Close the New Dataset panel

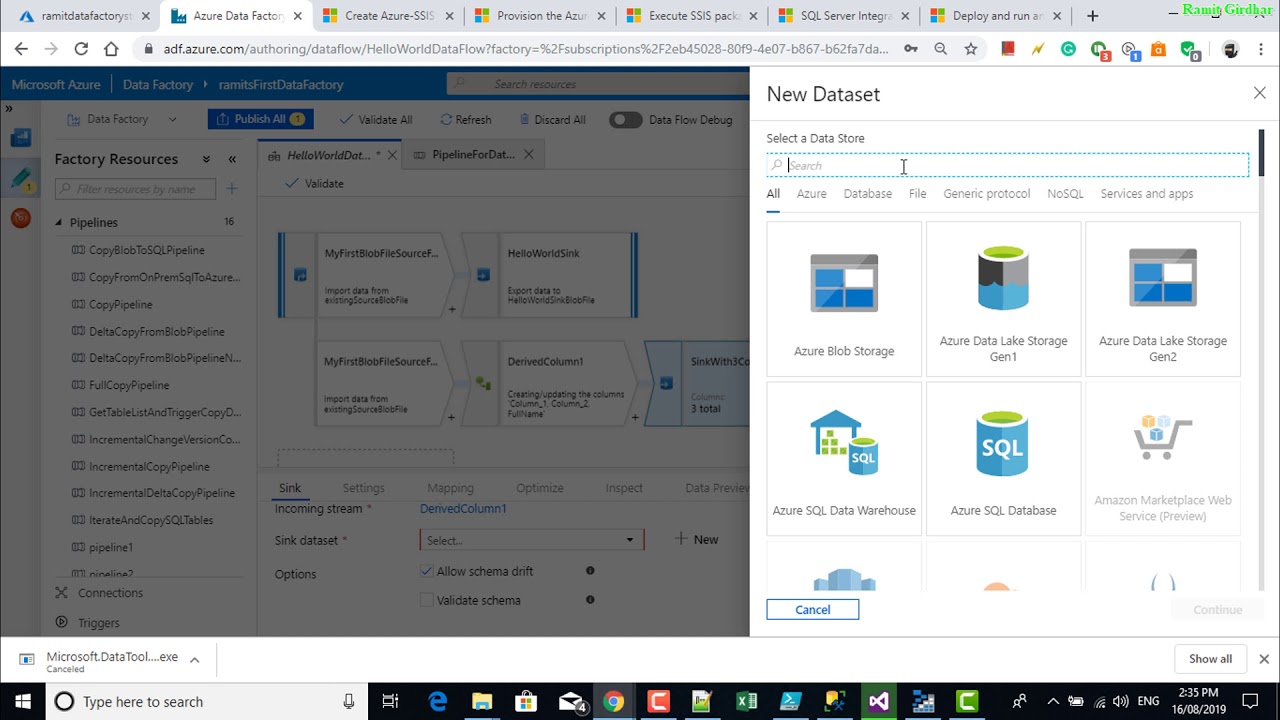point(1259,93)
